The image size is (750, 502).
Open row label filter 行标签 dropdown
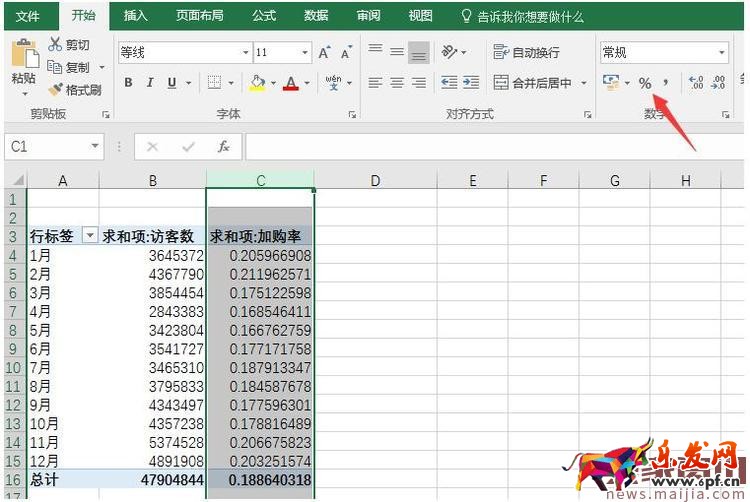89,235
